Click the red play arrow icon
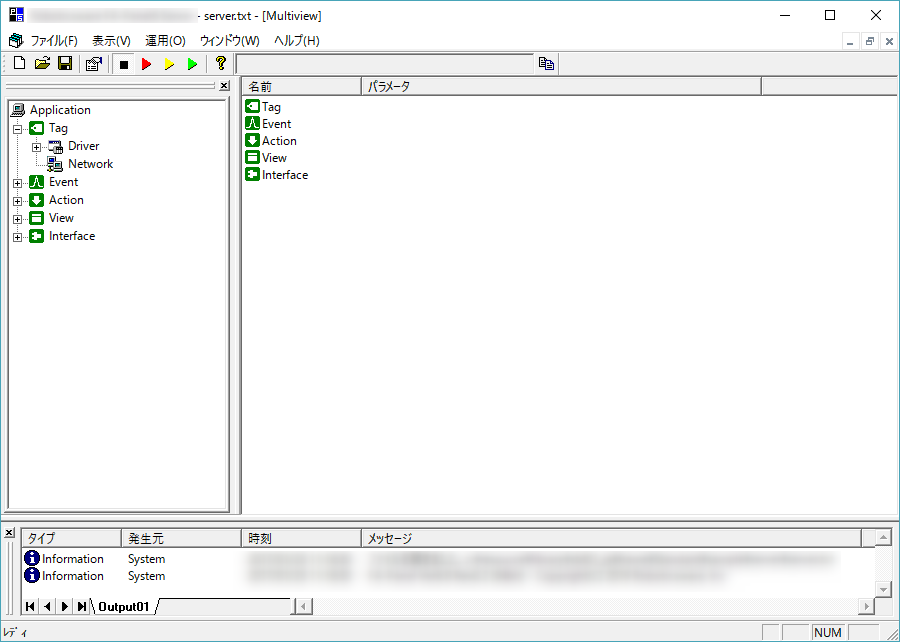Viewport: 900px width, 642px height. click(146, 64)
